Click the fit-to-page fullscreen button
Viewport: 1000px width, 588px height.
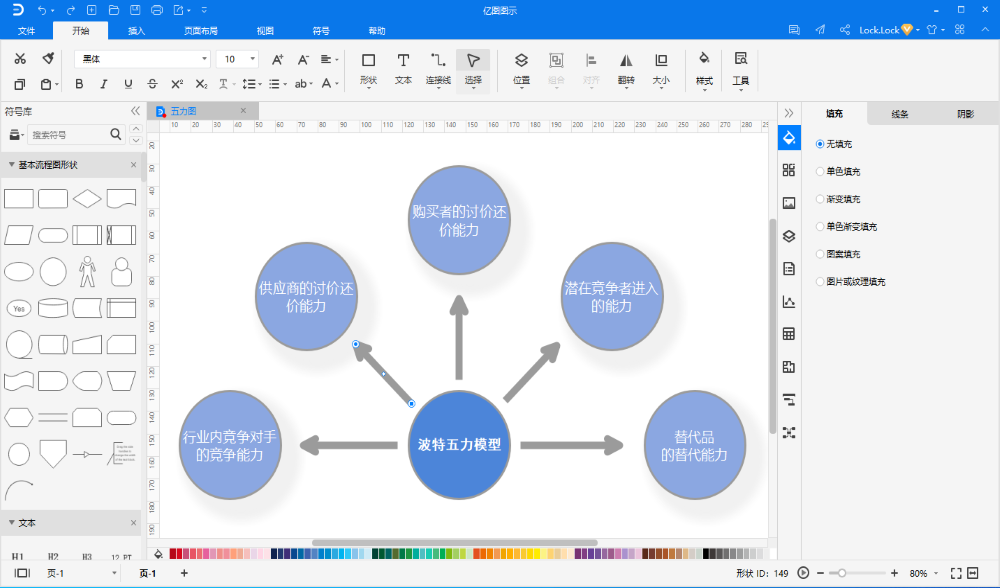click(x=956, y=573)
